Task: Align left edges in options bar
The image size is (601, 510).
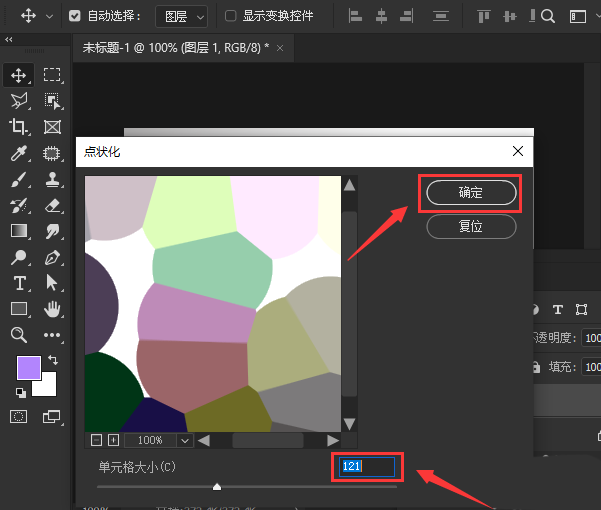Action: tap(355, 16)
